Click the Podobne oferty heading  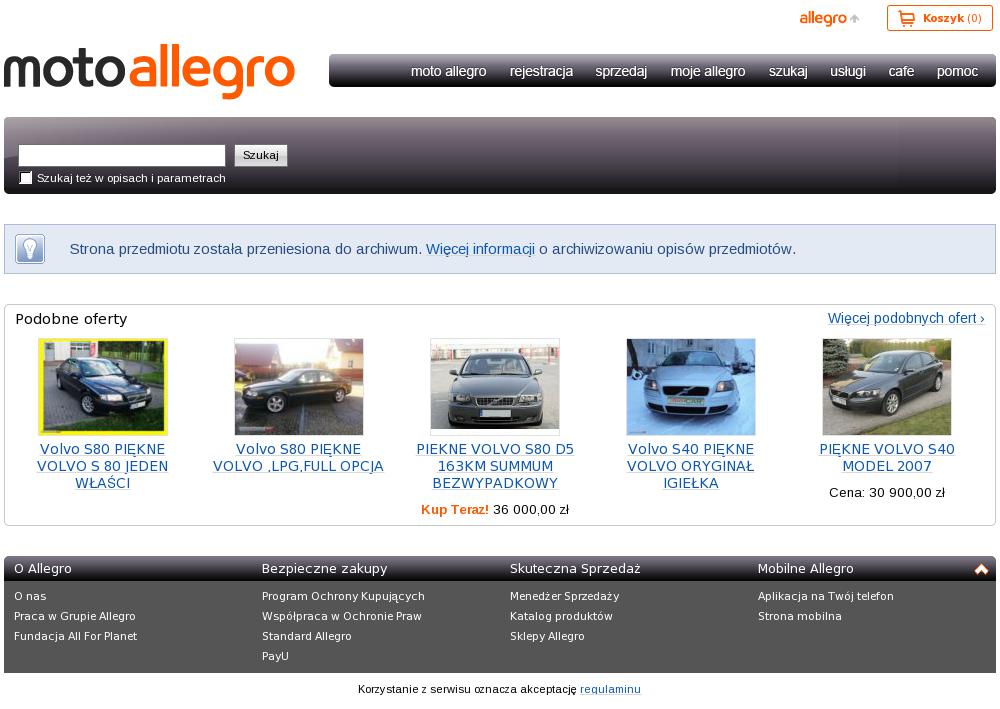(71, 319)
